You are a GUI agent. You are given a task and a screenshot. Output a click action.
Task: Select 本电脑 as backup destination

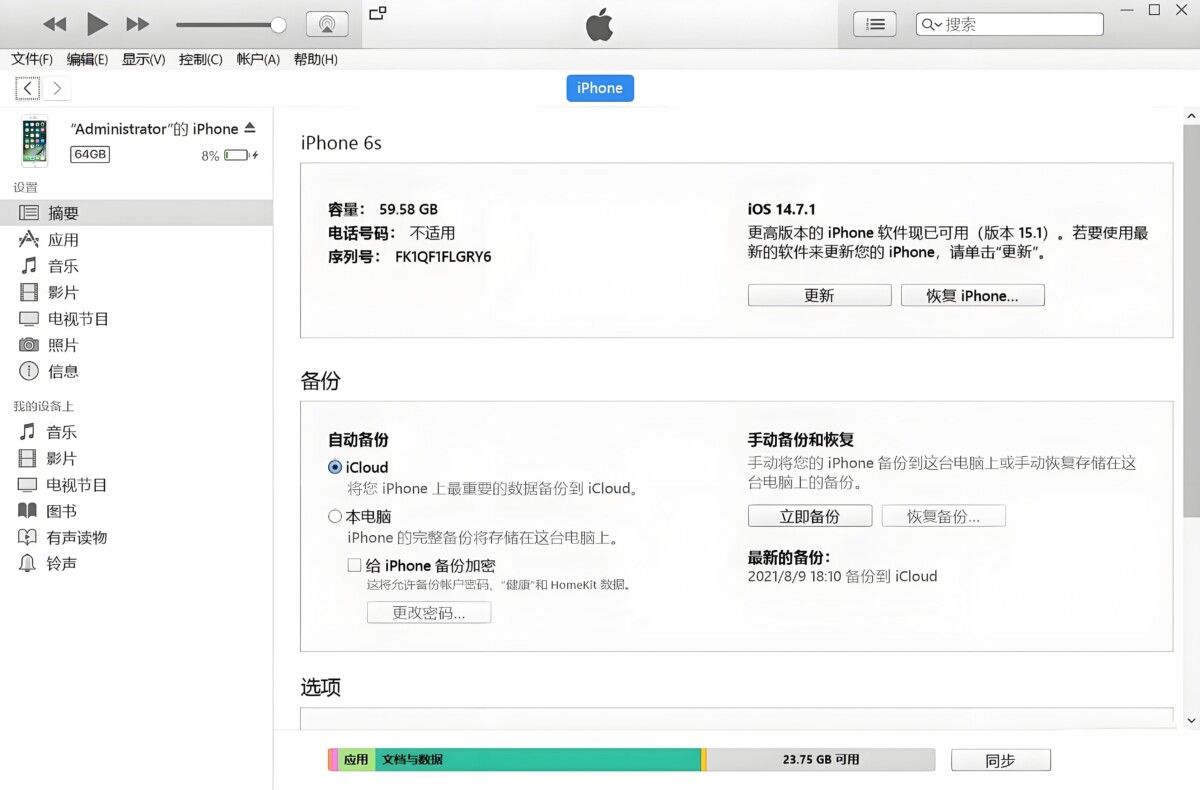click(x=336, y=516)
